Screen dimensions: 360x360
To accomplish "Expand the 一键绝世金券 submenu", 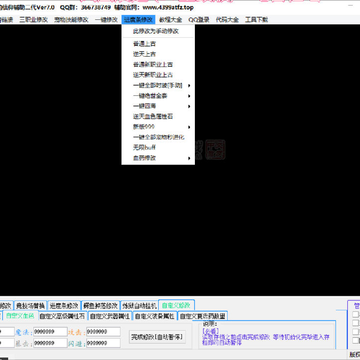I will coord(158,96).
